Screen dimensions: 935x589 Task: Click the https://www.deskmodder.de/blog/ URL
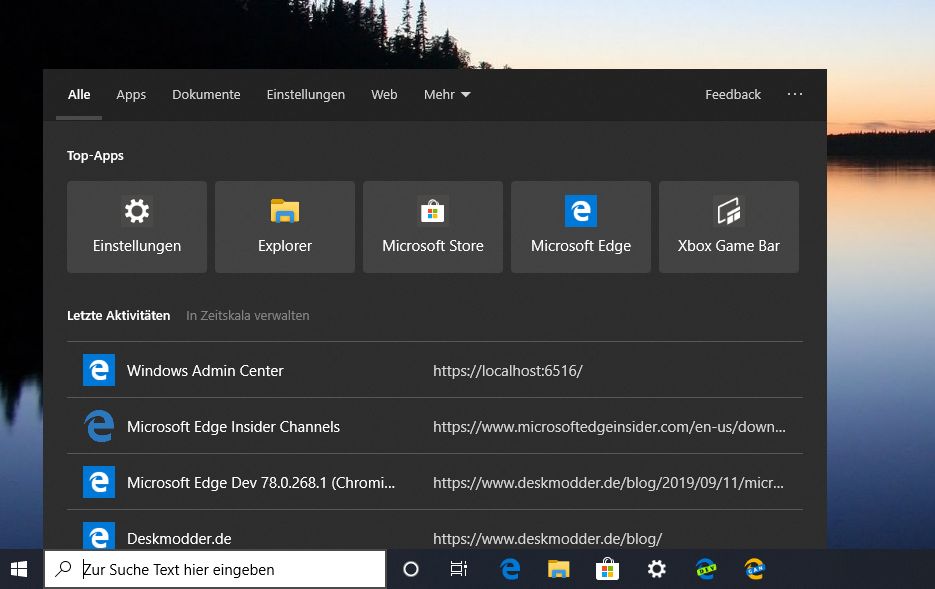(547, 539)
